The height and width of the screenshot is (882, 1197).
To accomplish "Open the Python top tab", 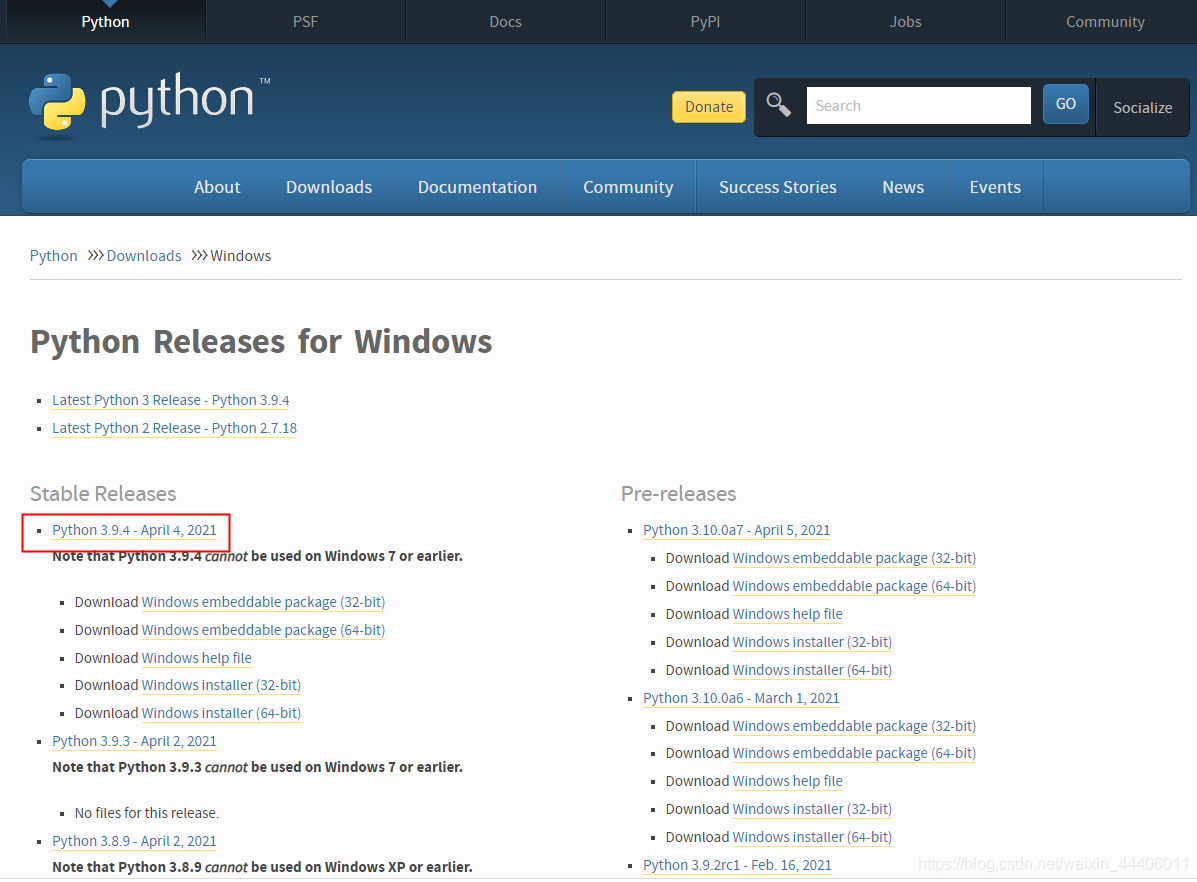I will point(105,21).
